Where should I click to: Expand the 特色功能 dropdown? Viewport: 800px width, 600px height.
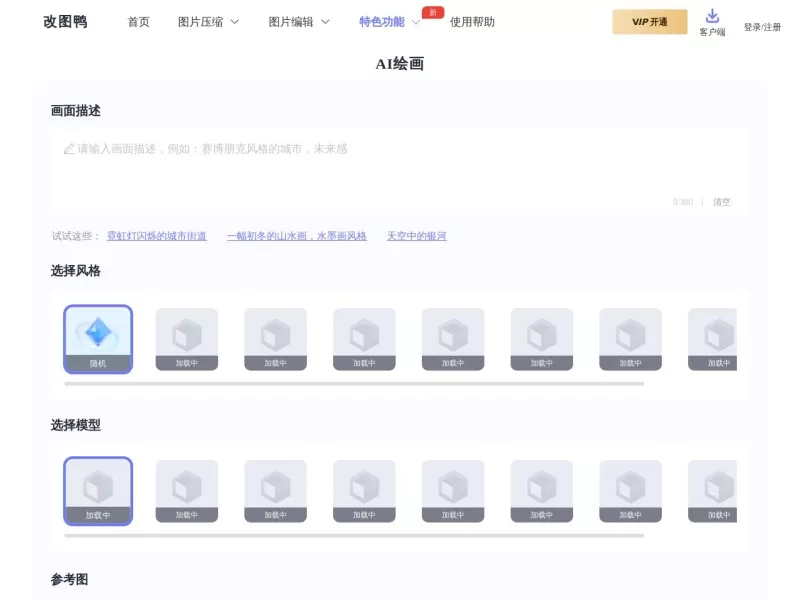[x=383, y=20]
